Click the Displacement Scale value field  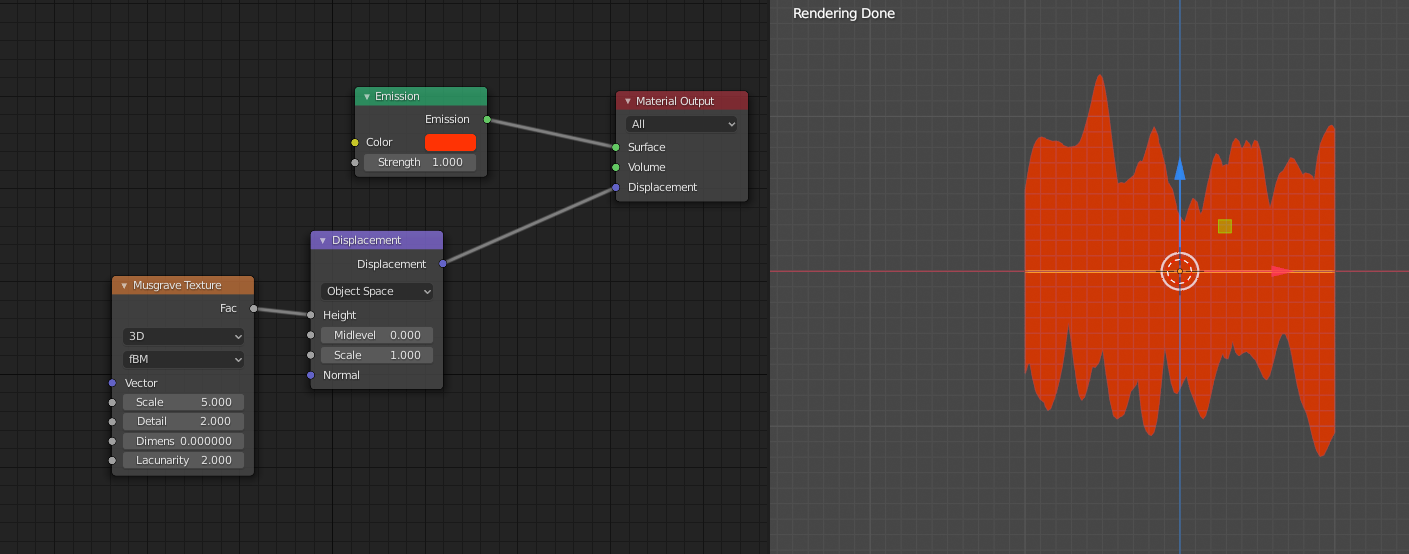pyautogui.click(x=377, y=355)
